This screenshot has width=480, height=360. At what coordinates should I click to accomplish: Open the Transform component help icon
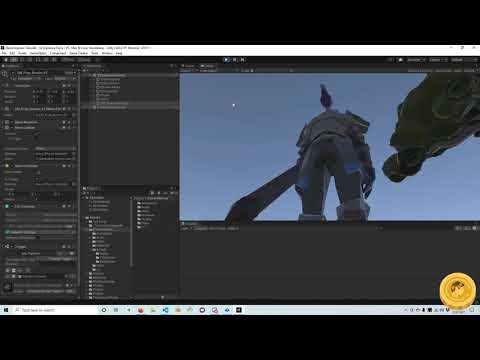coord(64,86)
